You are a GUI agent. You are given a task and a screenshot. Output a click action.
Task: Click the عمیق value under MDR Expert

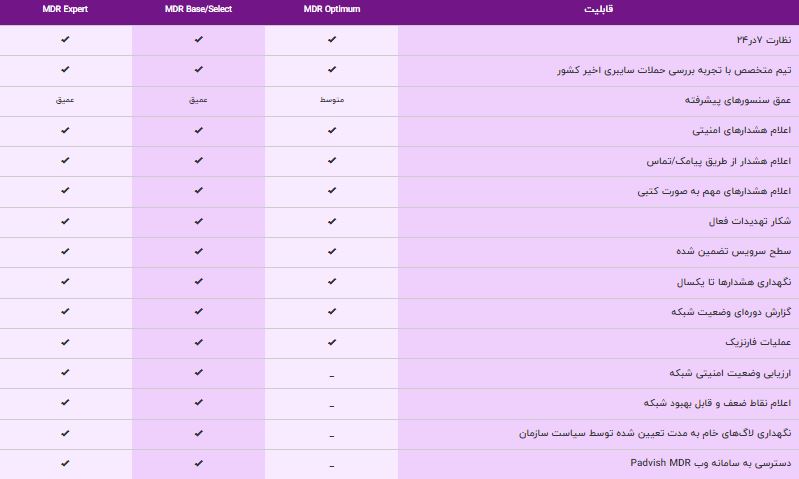[x=65, y=100]
